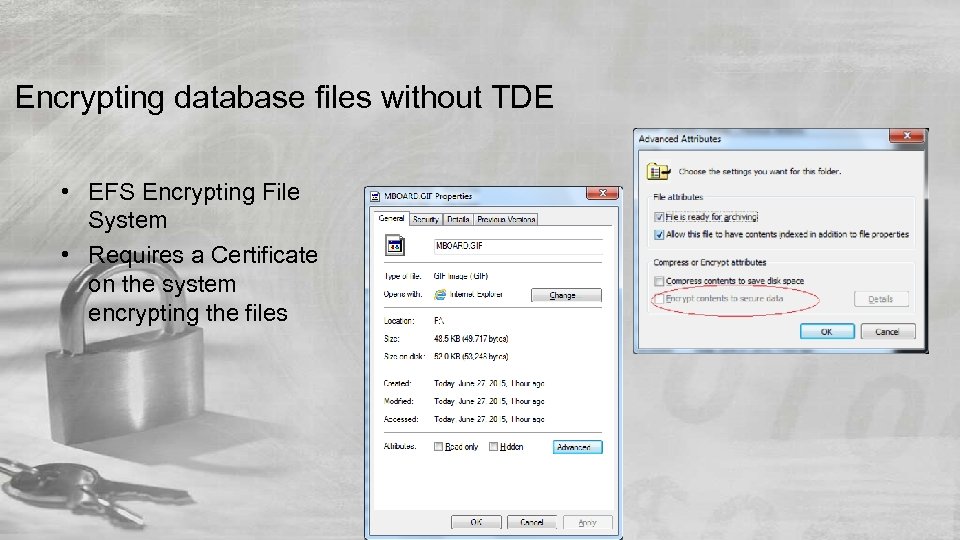Click the folder attributes icon in Advanced Attributes

tap(658, 171)
